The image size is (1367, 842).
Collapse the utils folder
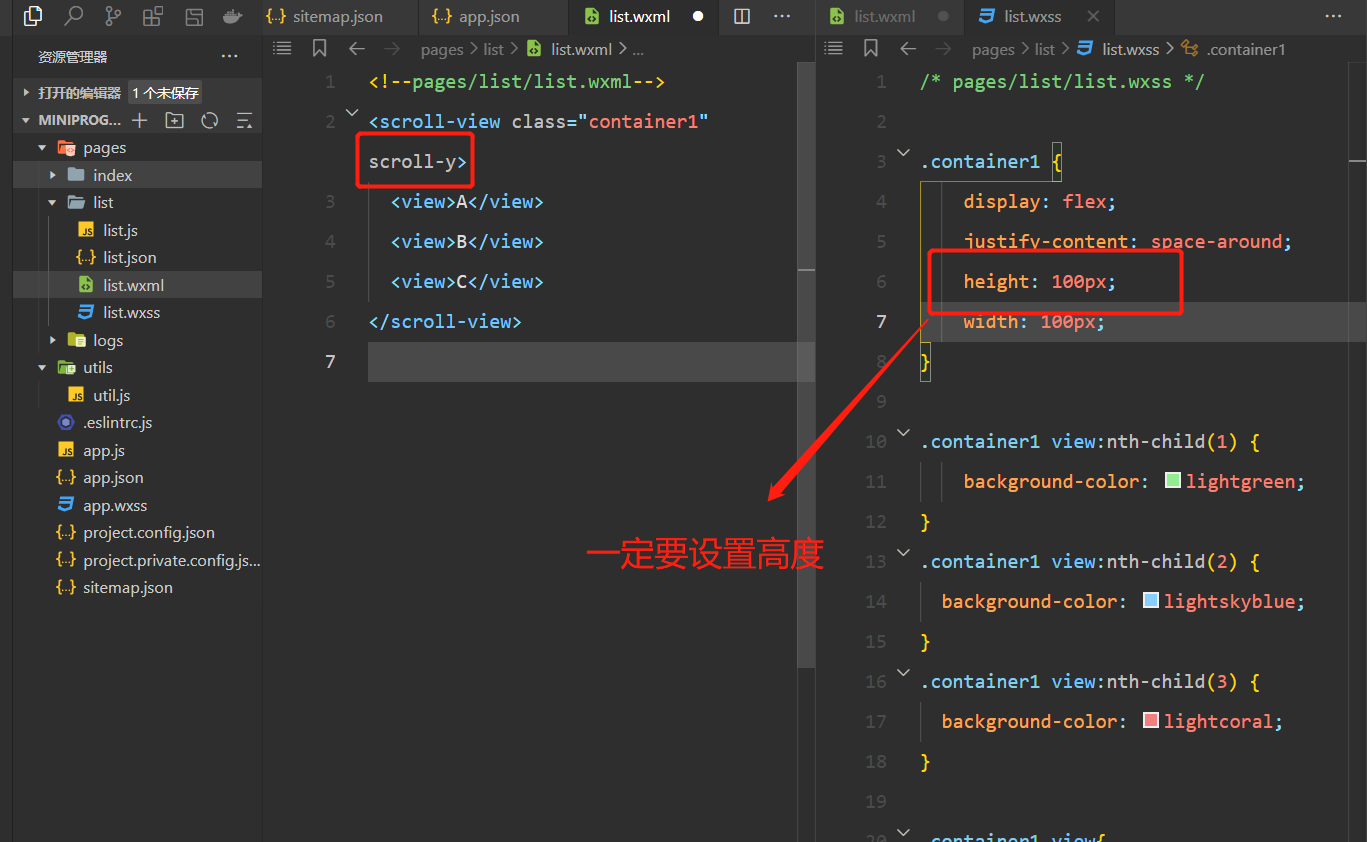[42, 368]
